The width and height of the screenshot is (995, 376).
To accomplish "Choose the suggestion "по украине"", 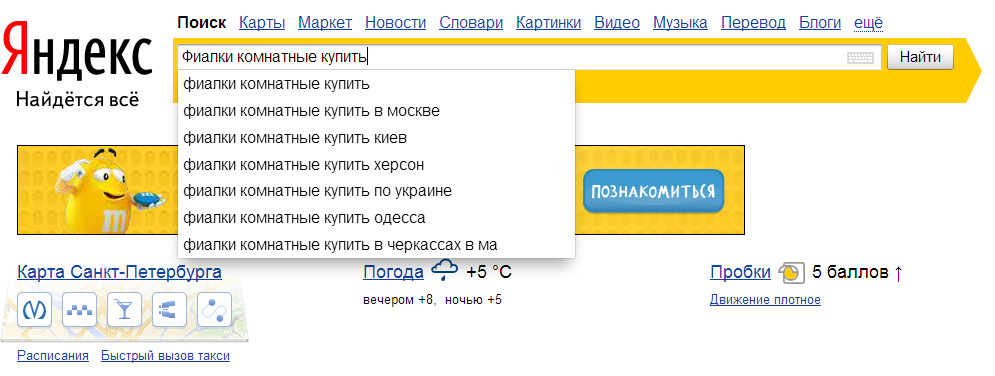I will (x=376, y=191).
